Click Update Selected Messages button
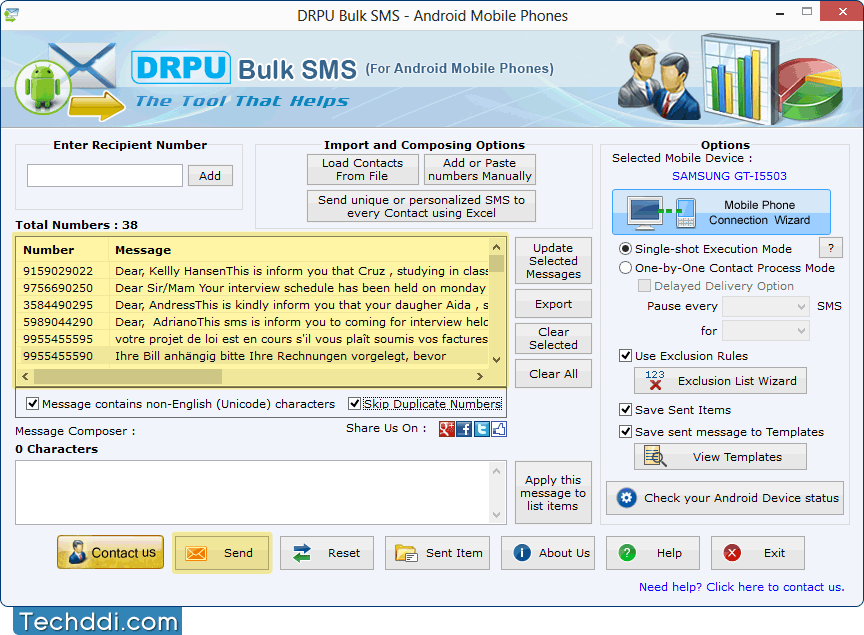Viewport: 864px width, 635px height. tap(553, 261)
